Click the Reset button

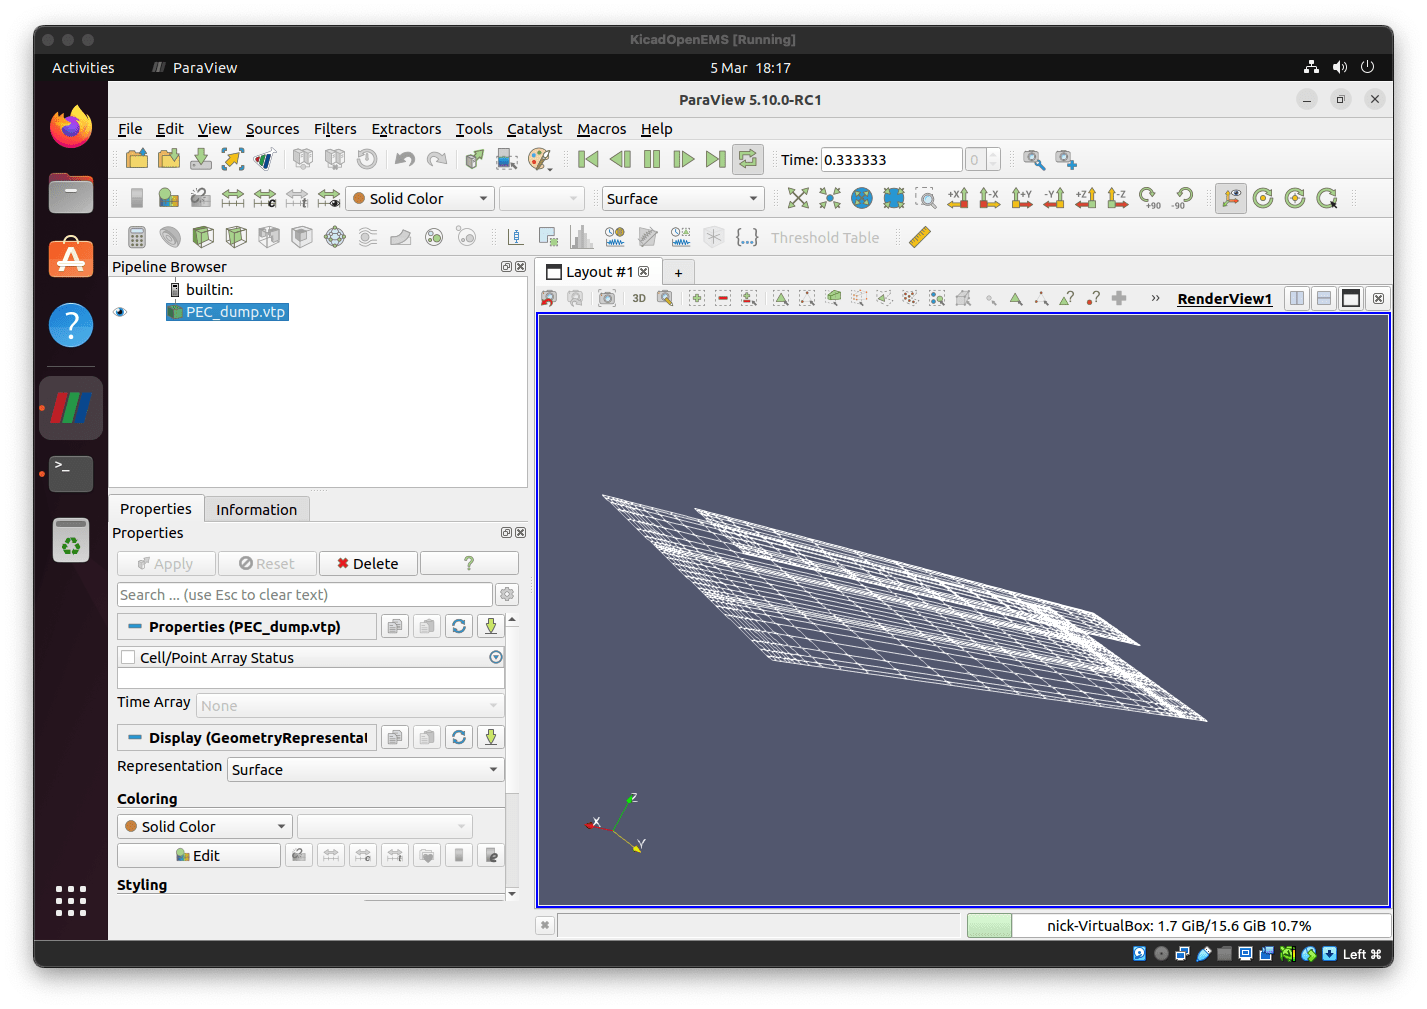click(267, 563)
